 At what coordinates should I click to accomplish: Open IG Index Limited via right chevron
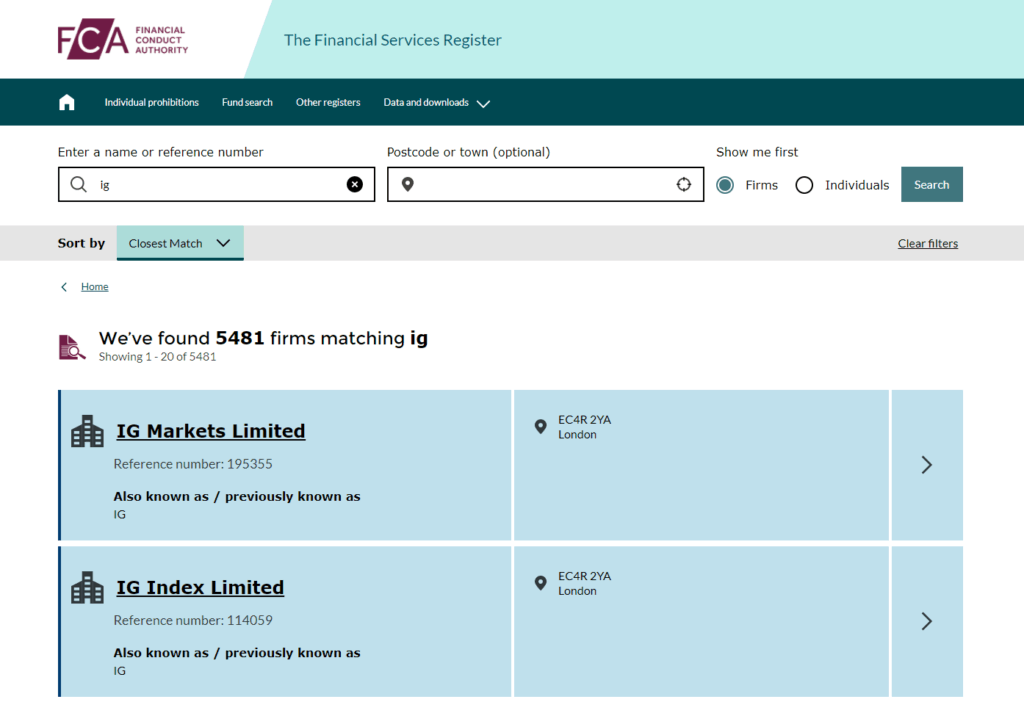coord(927,621)
